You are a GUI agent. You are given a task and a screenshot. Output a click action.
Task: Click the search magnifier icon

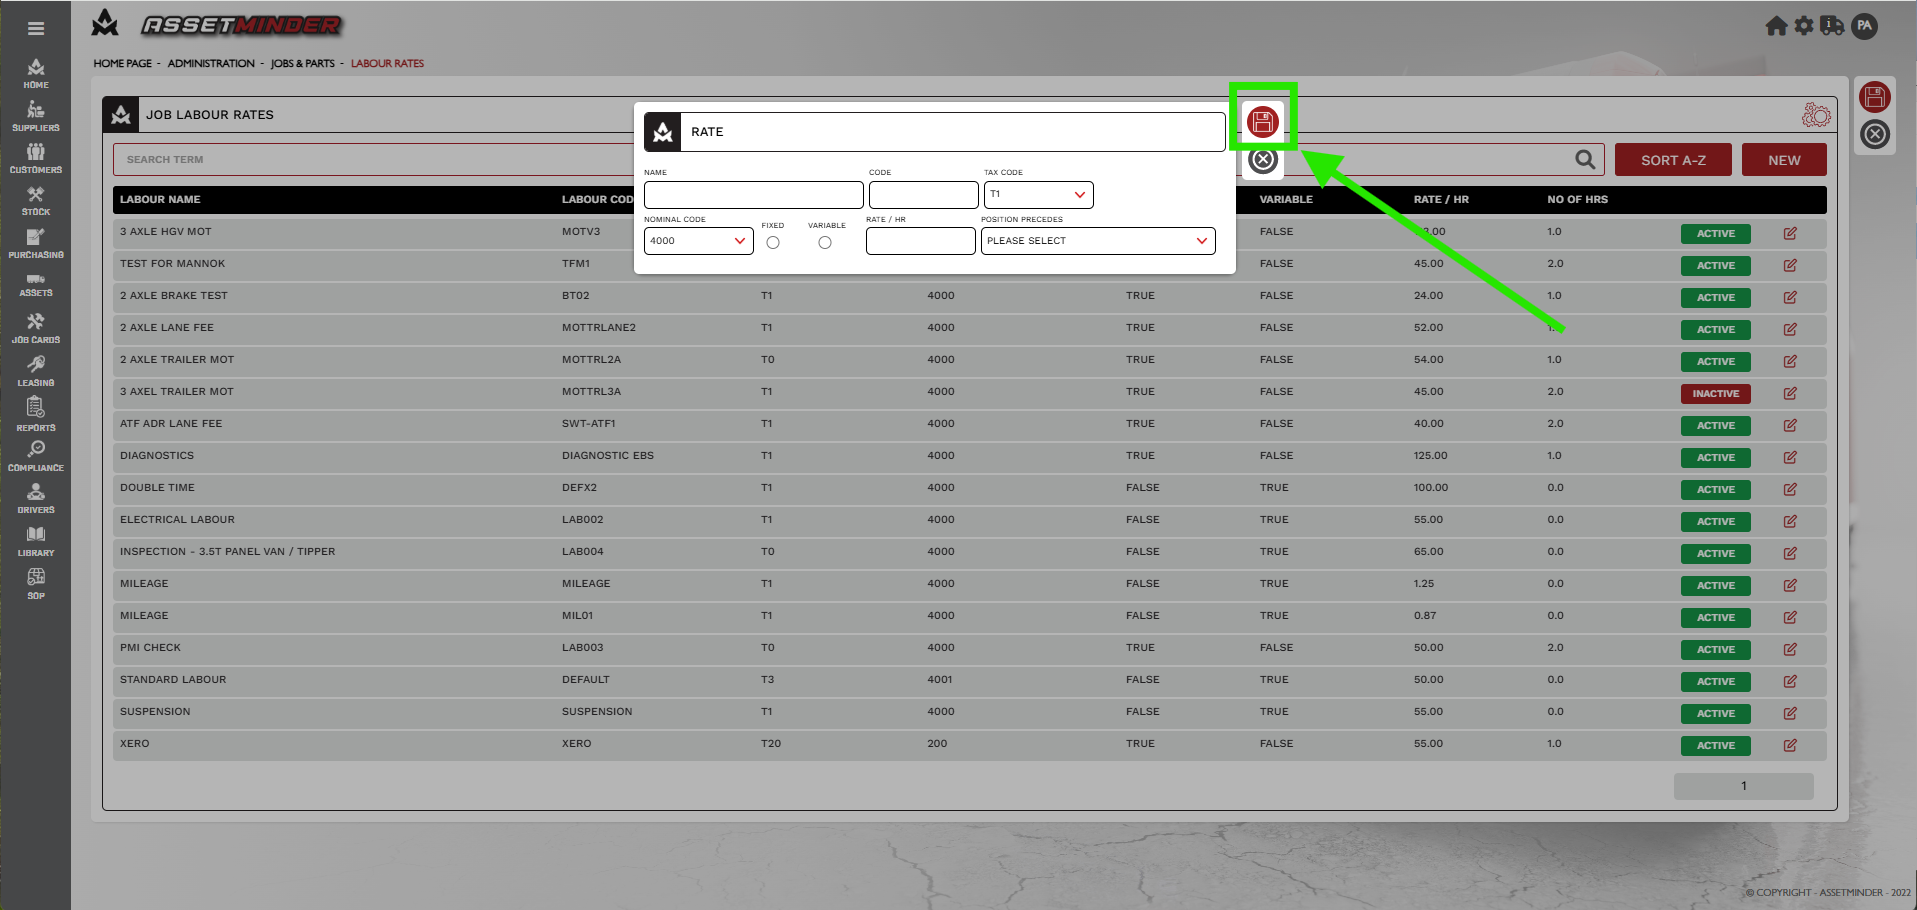click(1585, 160)
